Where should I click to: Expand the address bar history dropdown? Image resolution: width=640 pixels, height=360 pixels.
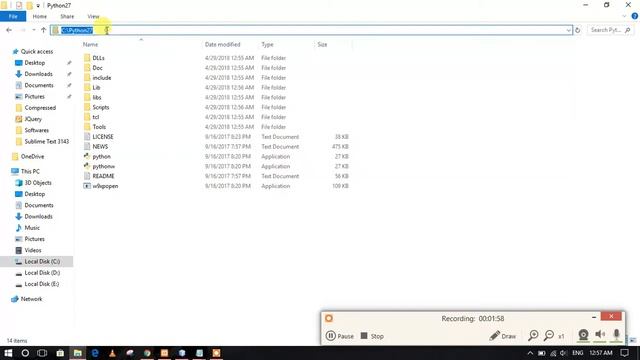(x=568, y=30)
